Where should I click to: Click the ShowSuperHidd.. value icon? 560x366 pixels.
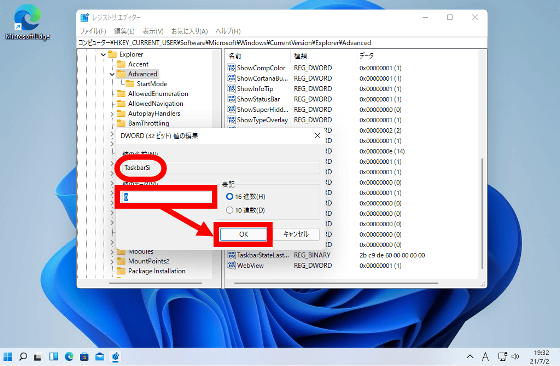click(231, 109)
